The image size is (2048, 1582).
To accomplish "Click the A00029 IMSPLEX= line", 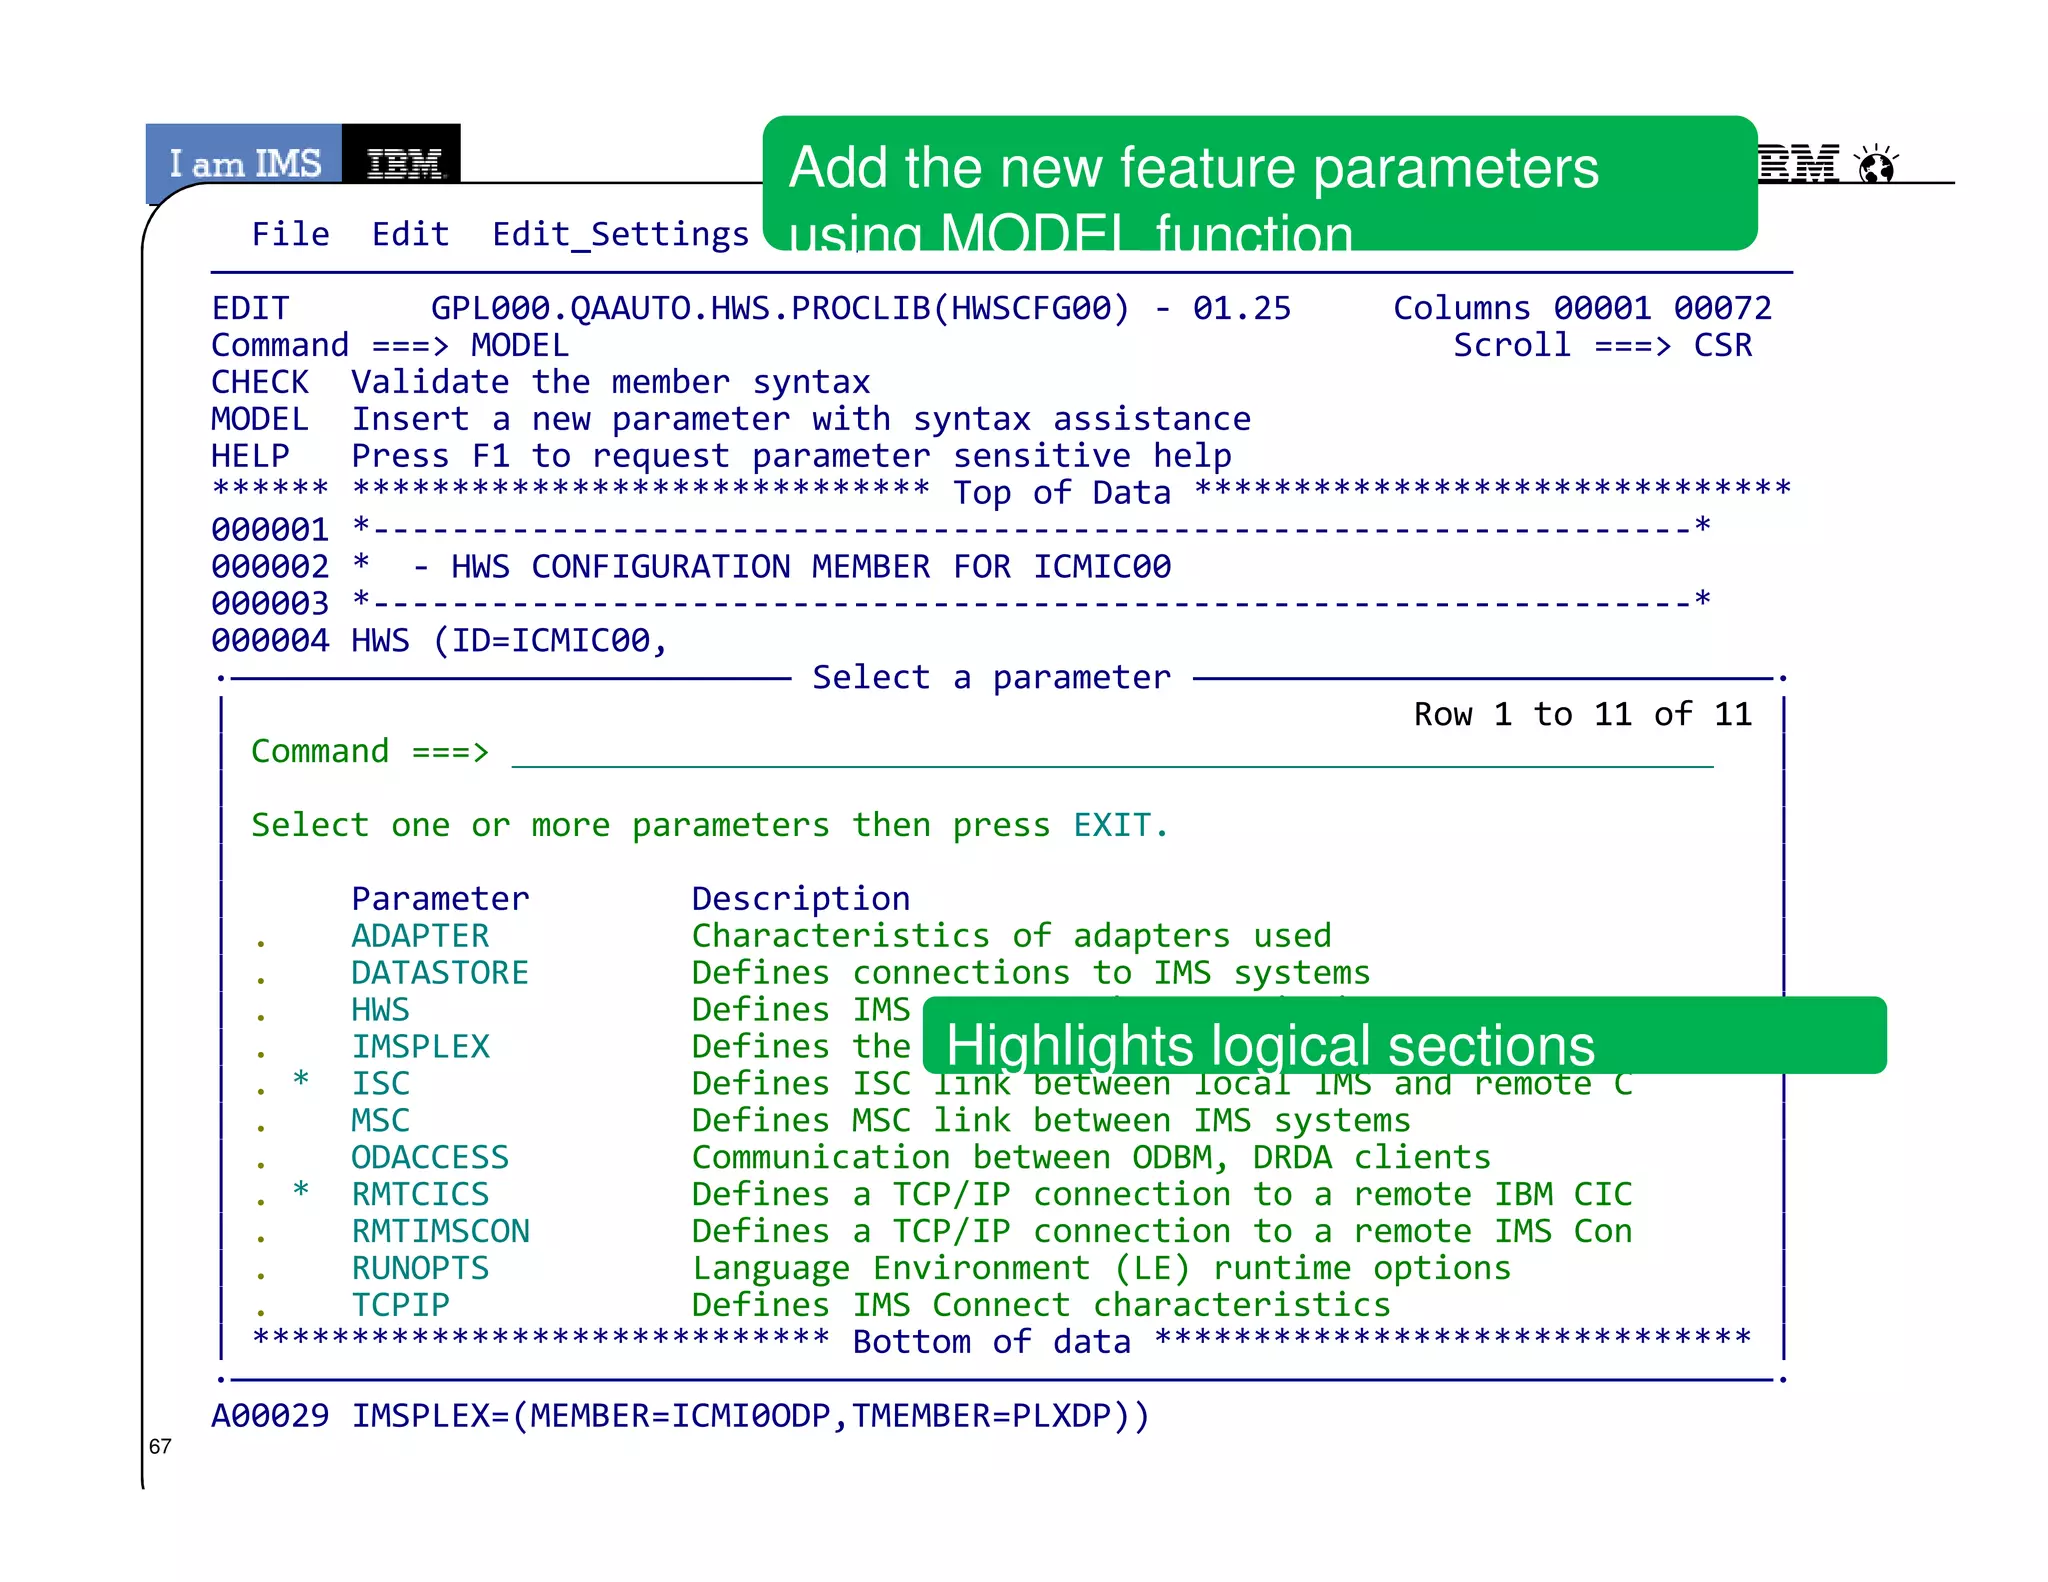I will click(680, 1416).
